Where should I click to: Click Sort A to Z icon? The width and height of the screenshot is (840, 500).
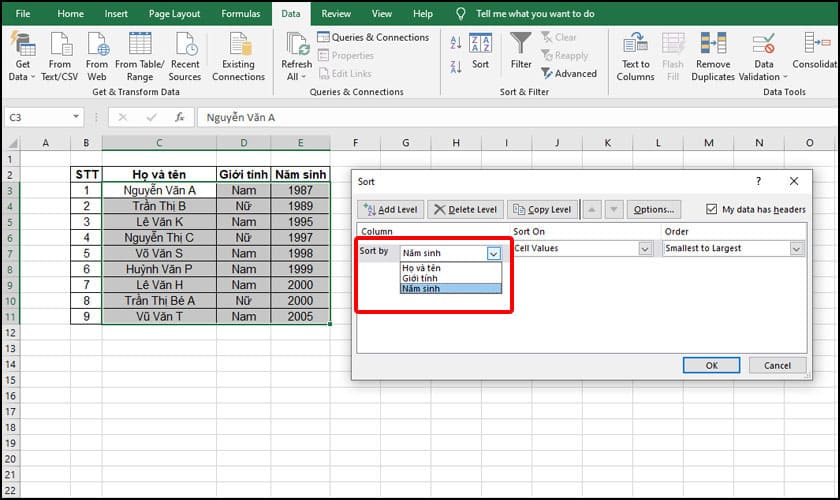click(x=456, y=43)
